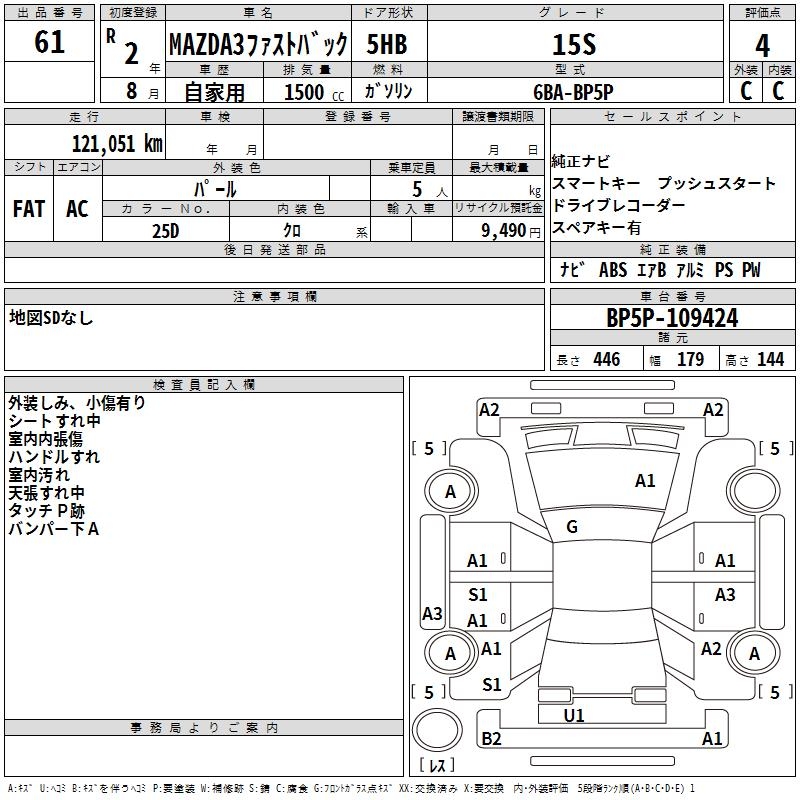Click the 検査員記入欄 section header

(204, 385)
